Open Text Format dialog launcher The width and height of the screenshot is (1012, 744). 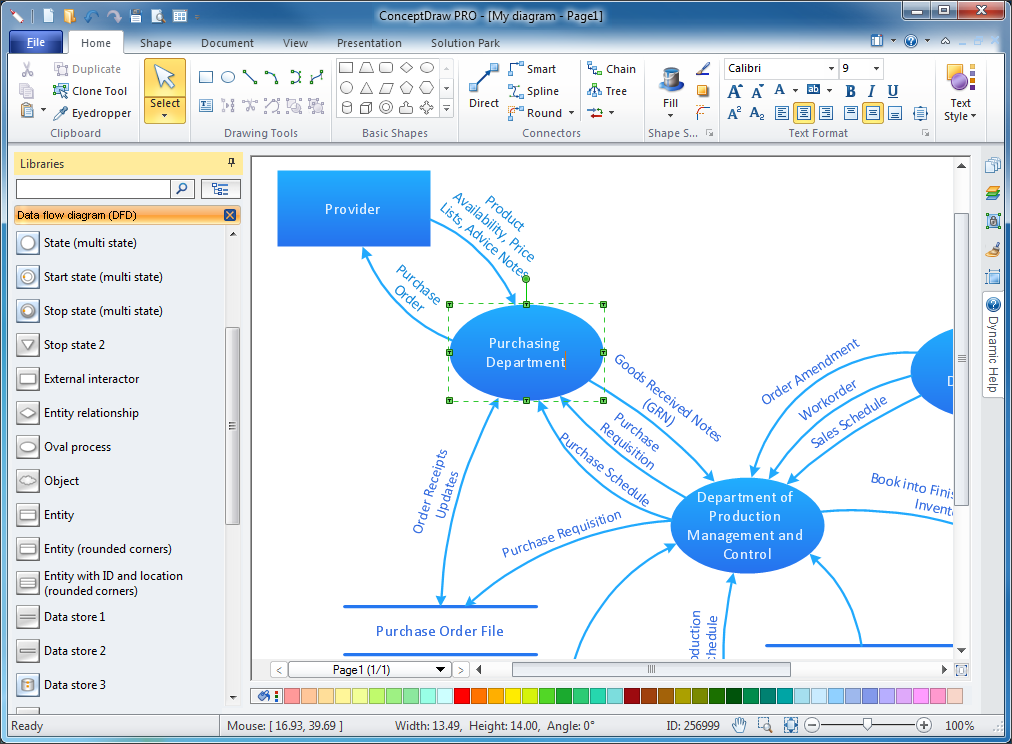pos(926,133)
